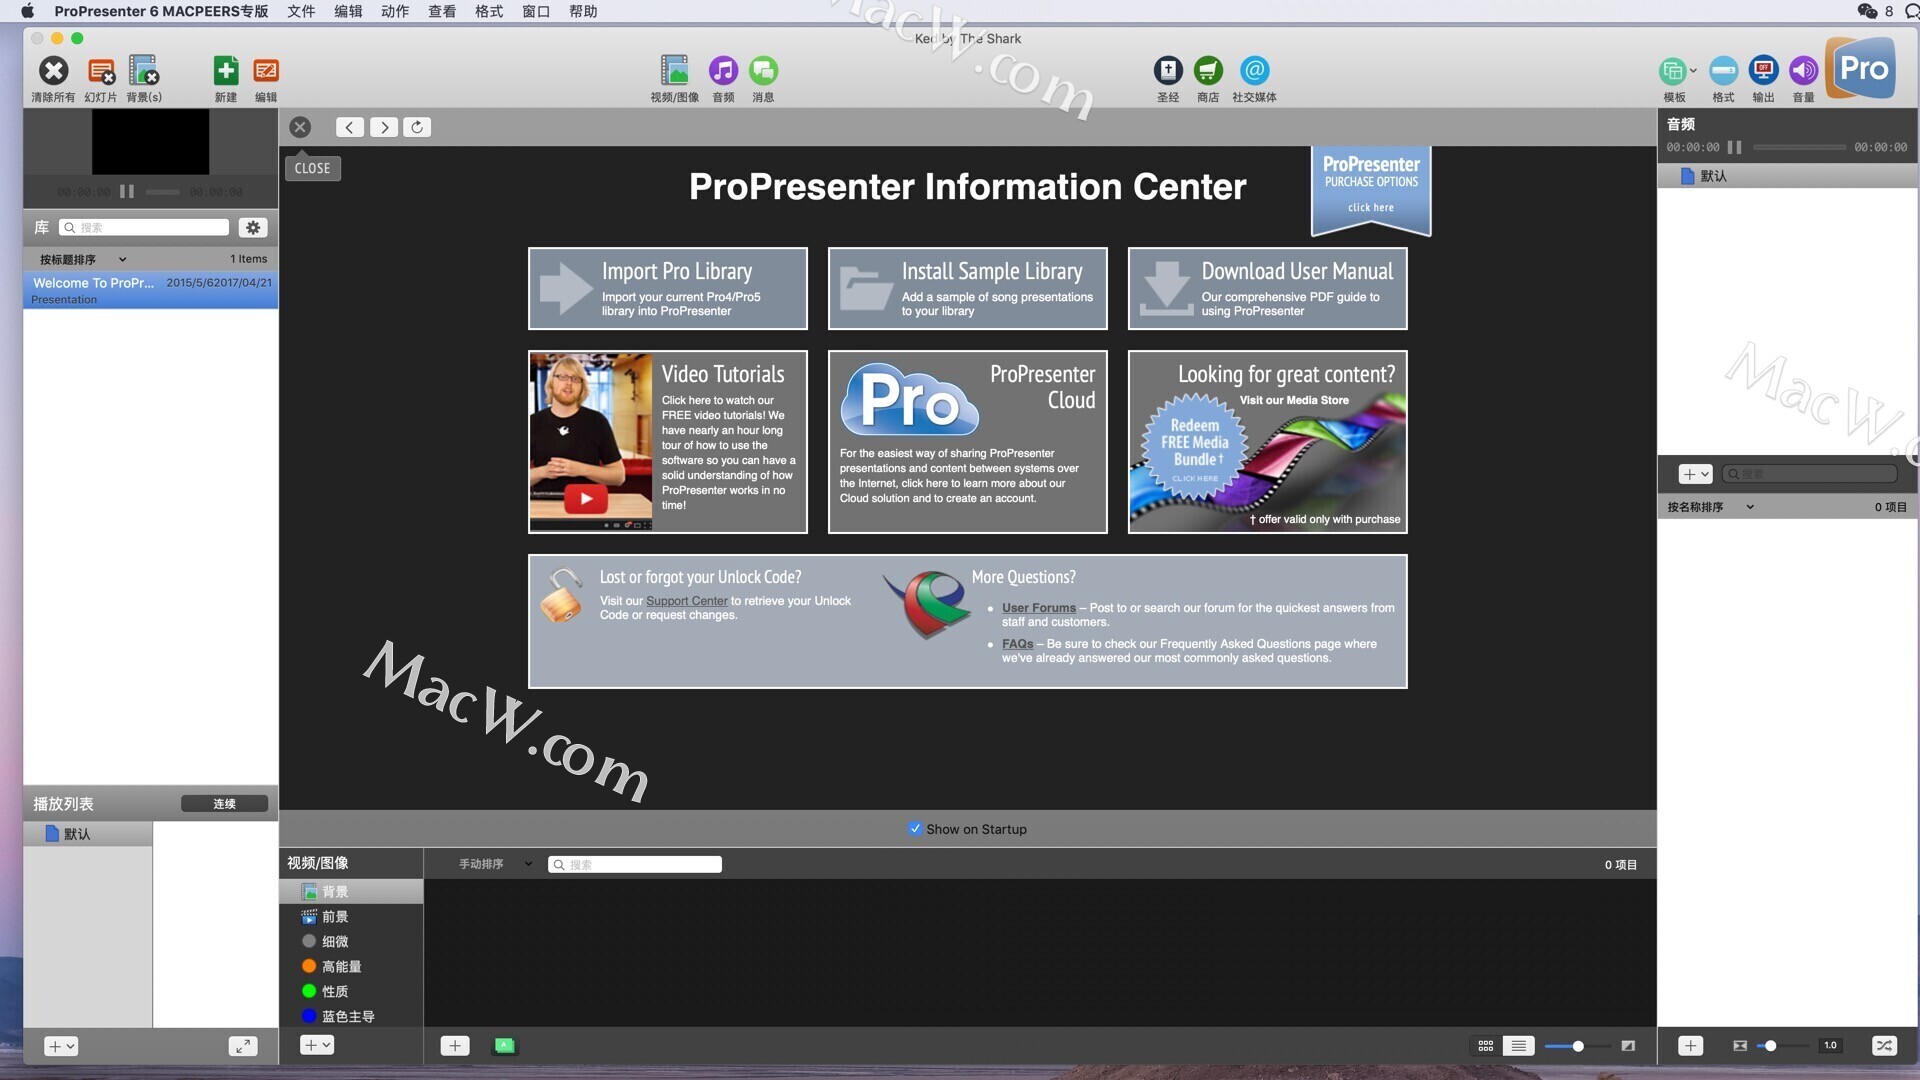Open the 按名称排序 sort dropdown
This screenshot has width=1920, height=1080.
[x=1710, y=507]
